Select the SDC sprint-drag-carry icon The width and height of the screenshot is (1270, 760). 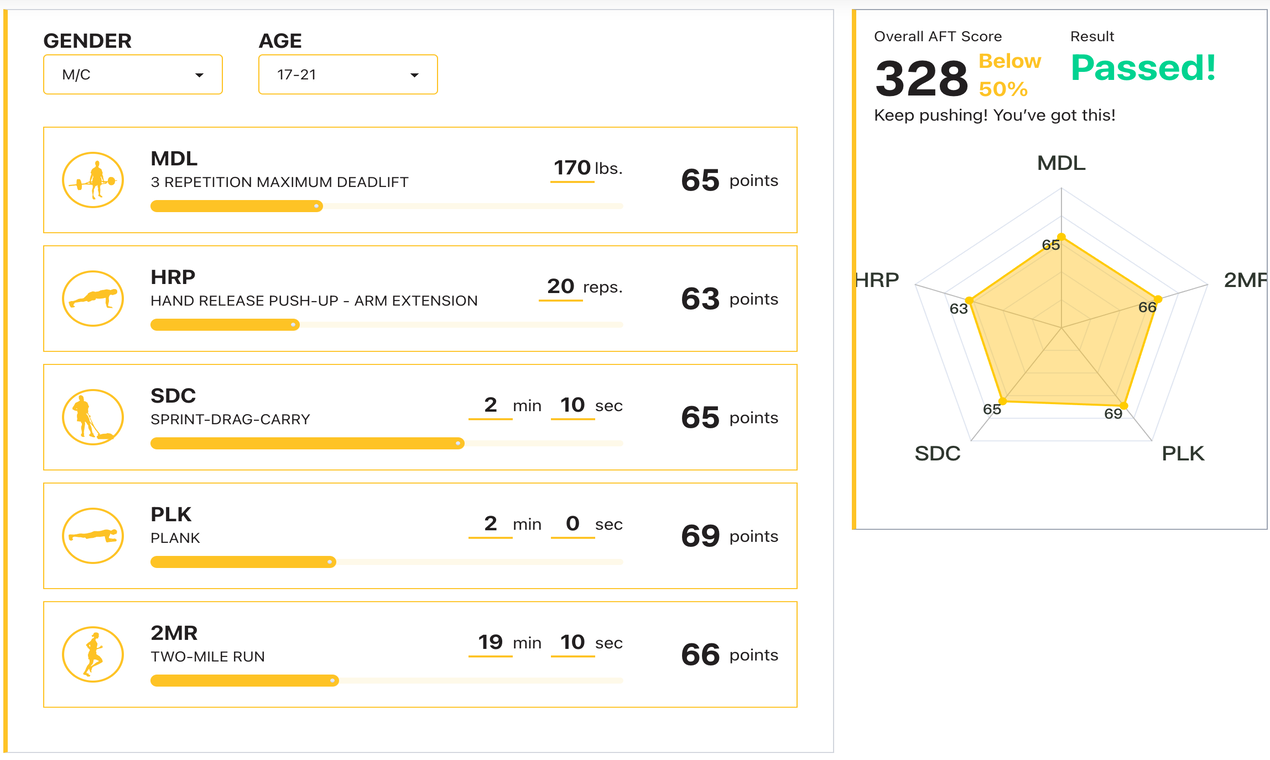tap(92, 417)
